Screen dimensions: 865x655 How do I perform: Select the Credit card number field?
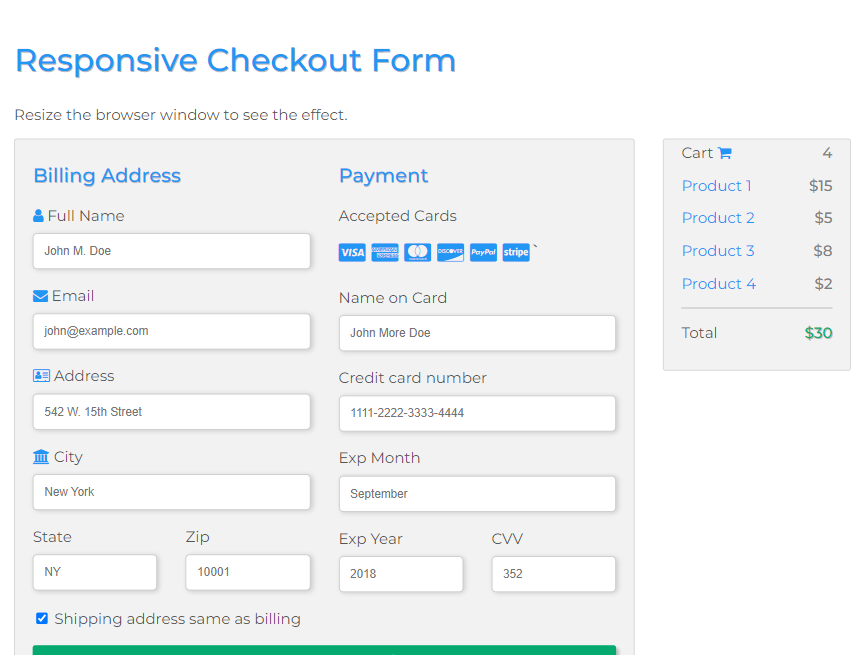[x=477, y=413]
